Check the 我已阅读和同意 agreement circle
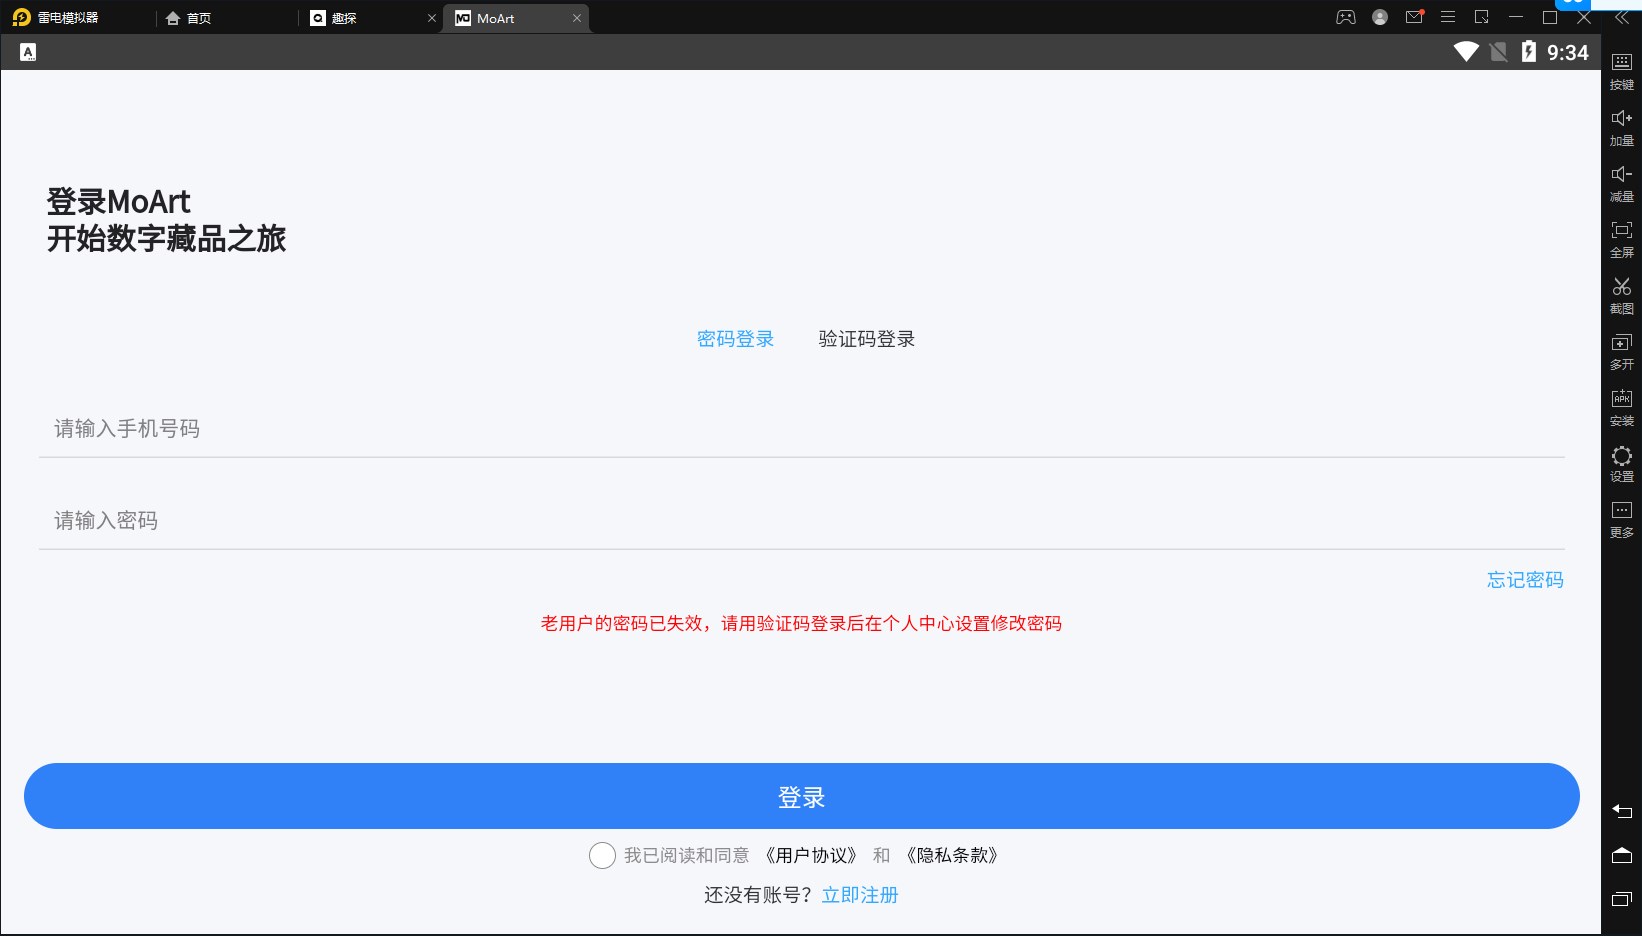1642x936 pixels. (x=602, y=856)
